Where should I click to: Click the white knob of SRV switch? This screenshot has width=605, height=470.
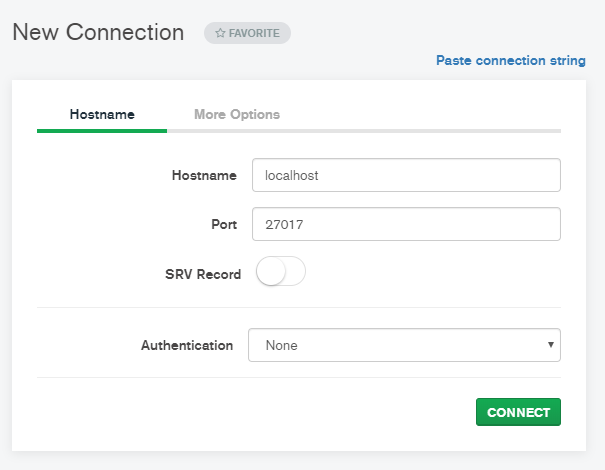[272, 273]
